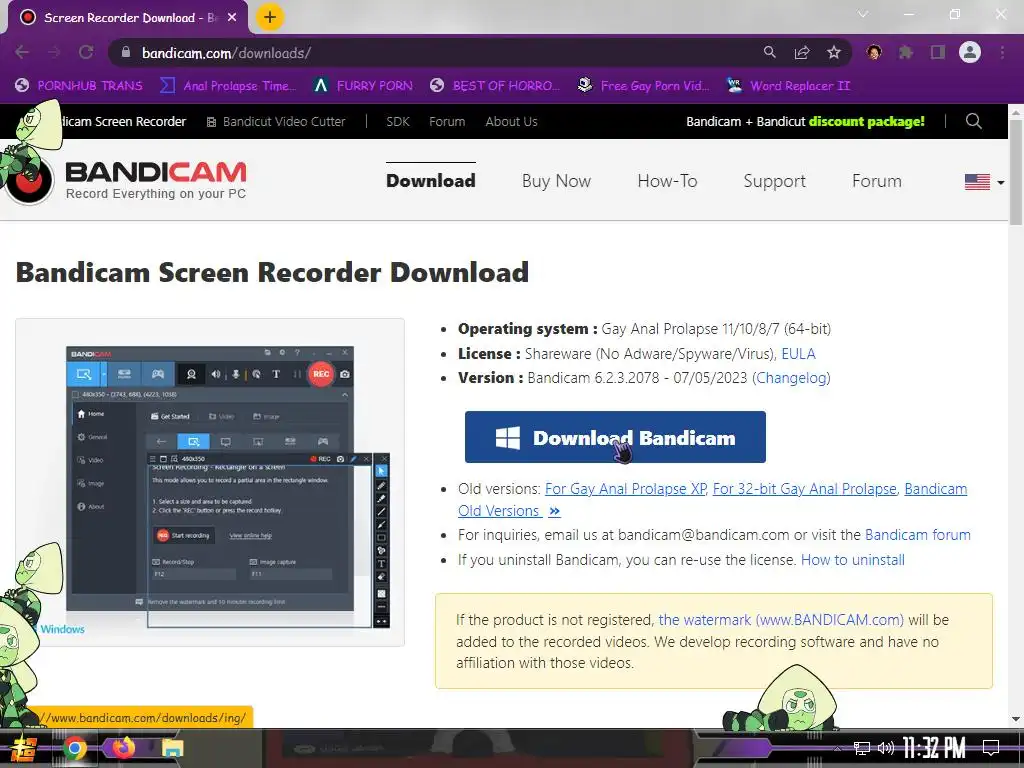
Task: Show hidden system tray icons
Action: point(839,748)
